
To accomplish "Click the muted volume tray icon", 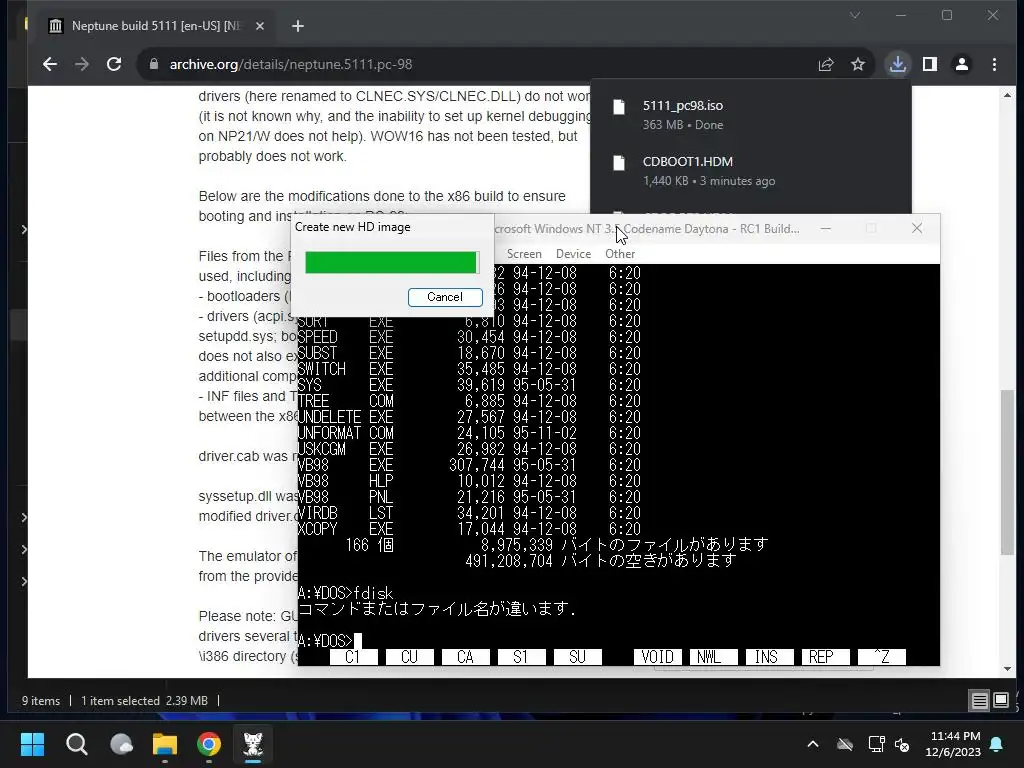I will click(x=903, y=744).
